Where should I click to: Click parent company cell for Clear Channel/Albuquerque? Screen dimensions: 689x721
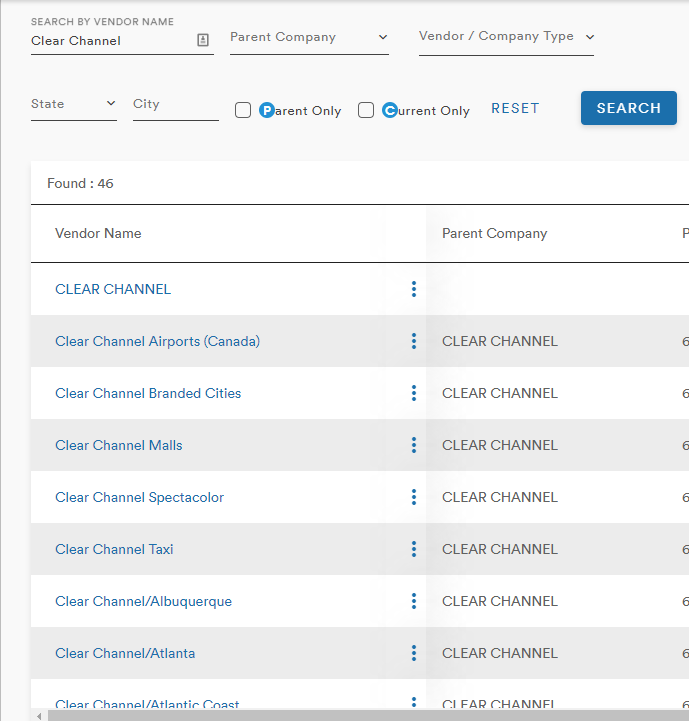(500, 601)
